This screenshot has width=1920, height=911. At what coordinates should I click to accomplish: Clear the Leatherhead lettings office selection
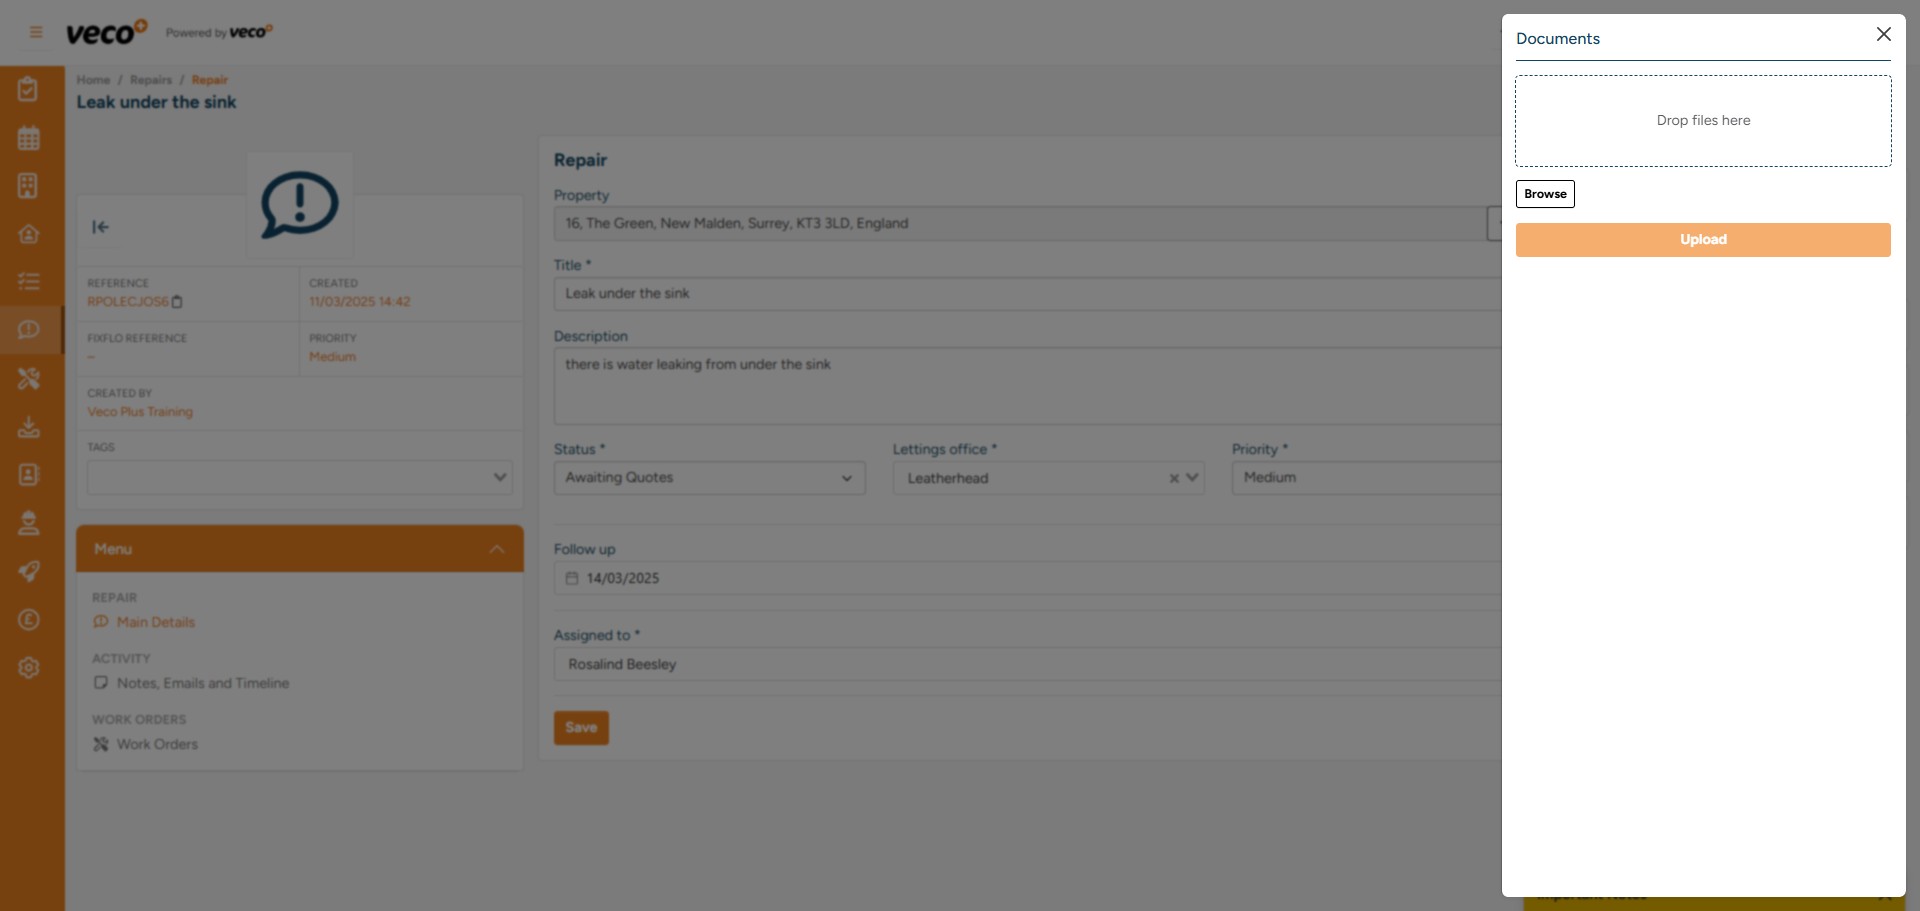1172,479
